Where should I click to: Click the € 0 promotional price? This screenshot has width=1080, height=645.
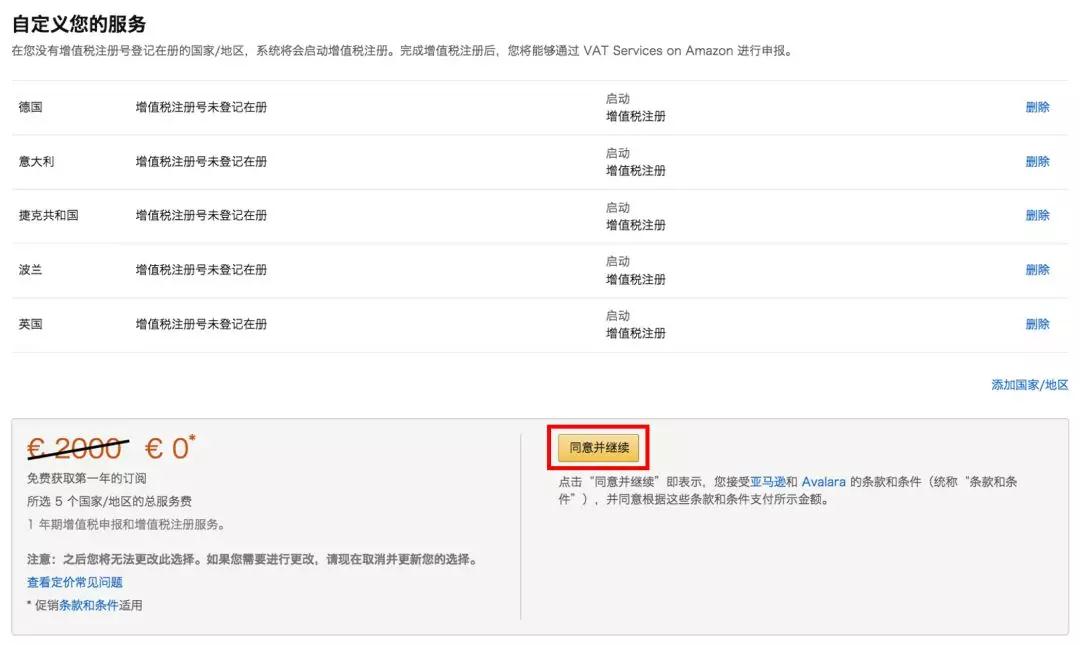pyautogui.click(x=169, y=448)
